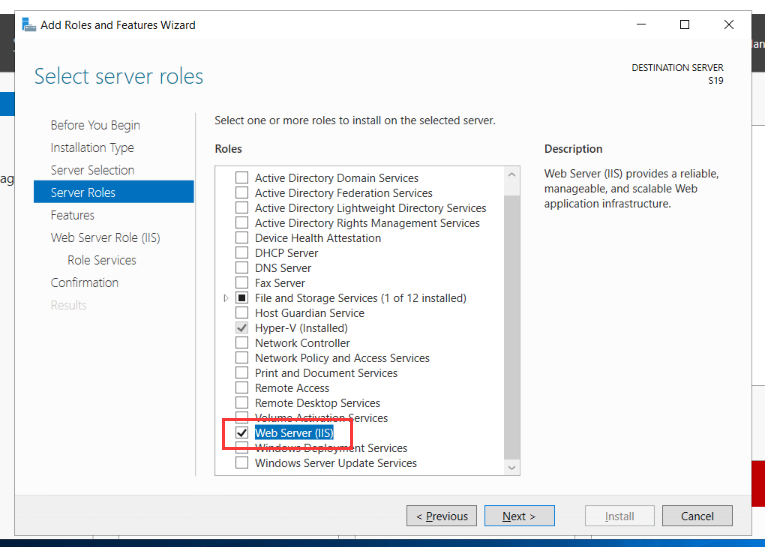Uncheck the Web Server (IIS) checkbox

click(242, 433)
